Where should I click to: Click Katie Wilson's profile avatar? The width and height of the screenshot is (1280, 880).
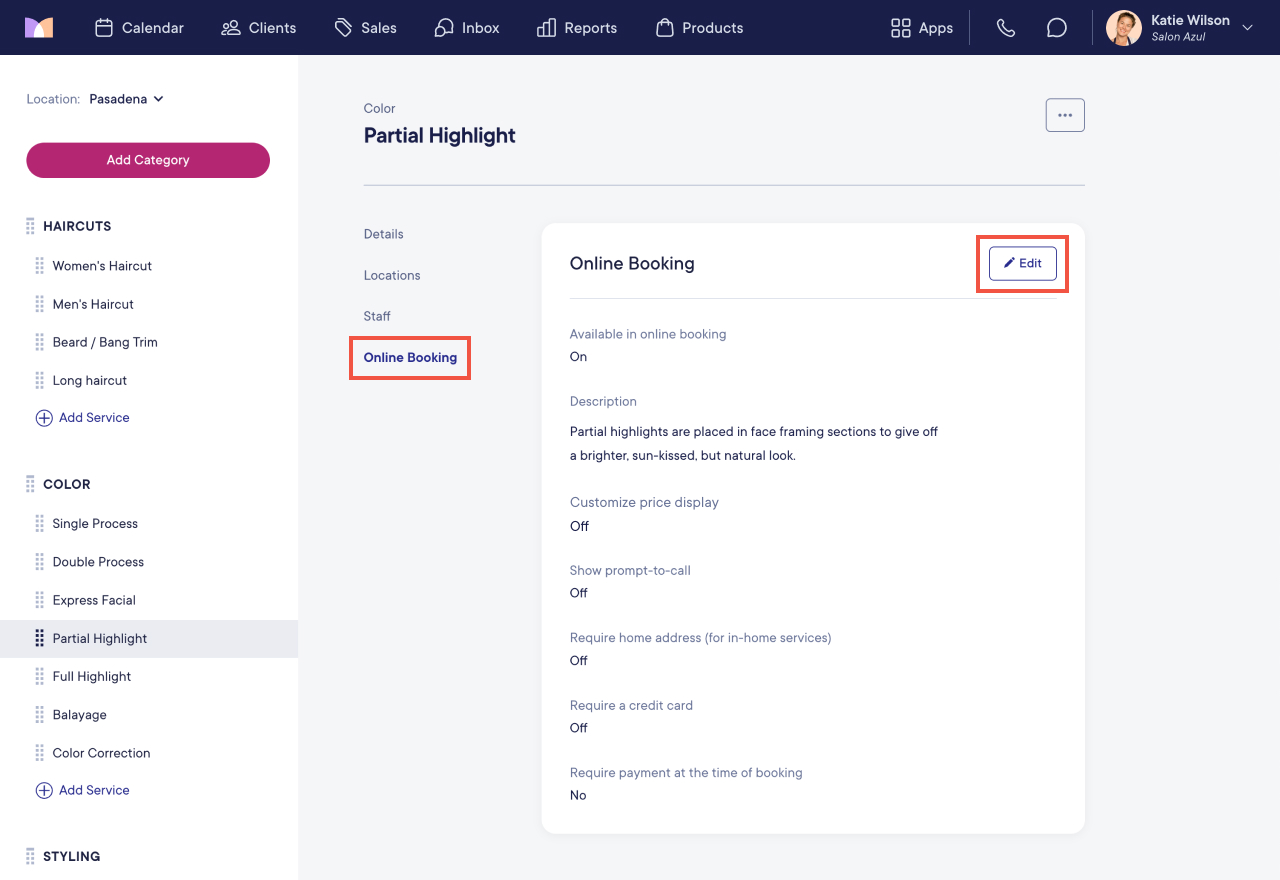click(x=1124, y=28)
